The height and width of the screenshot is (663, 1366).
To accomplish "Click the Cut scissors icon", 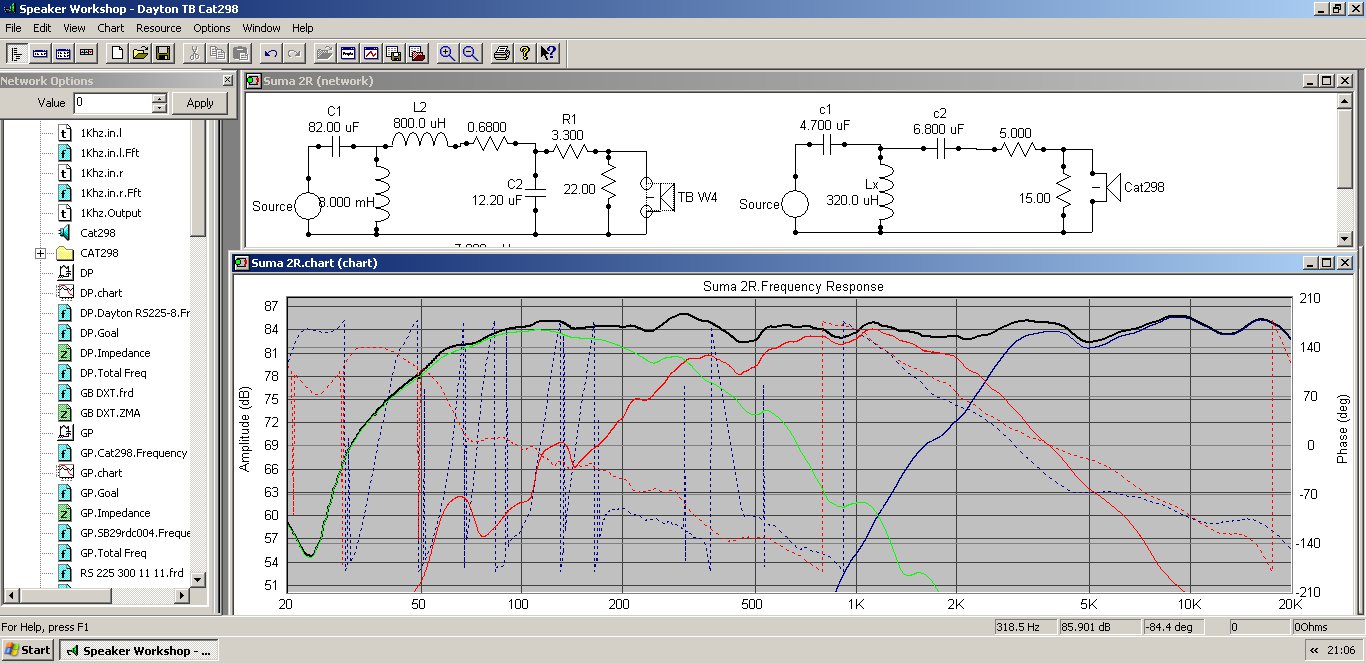I will pyautogui.click(x=195, y=53).
